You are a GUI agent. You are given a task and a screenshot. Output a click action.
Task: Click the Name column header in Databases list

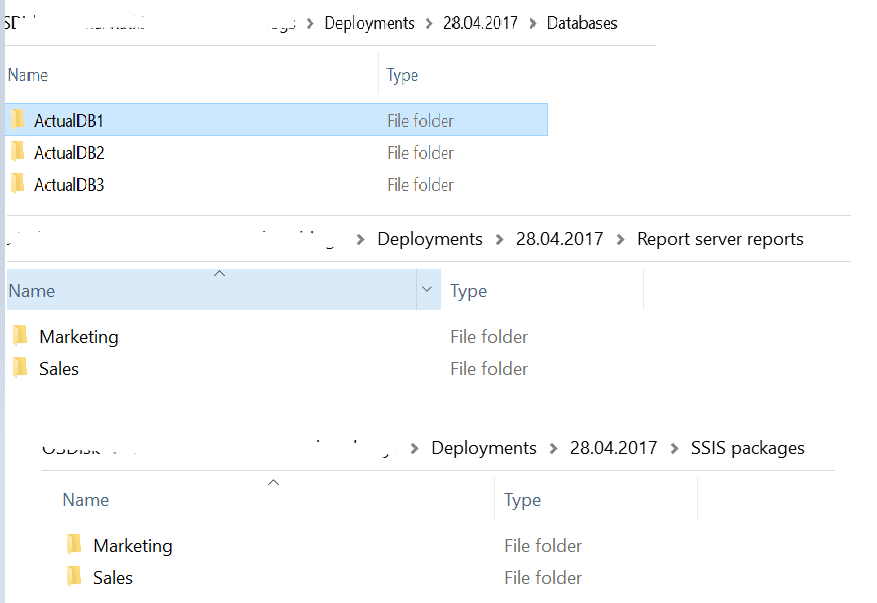click(28, 75)
